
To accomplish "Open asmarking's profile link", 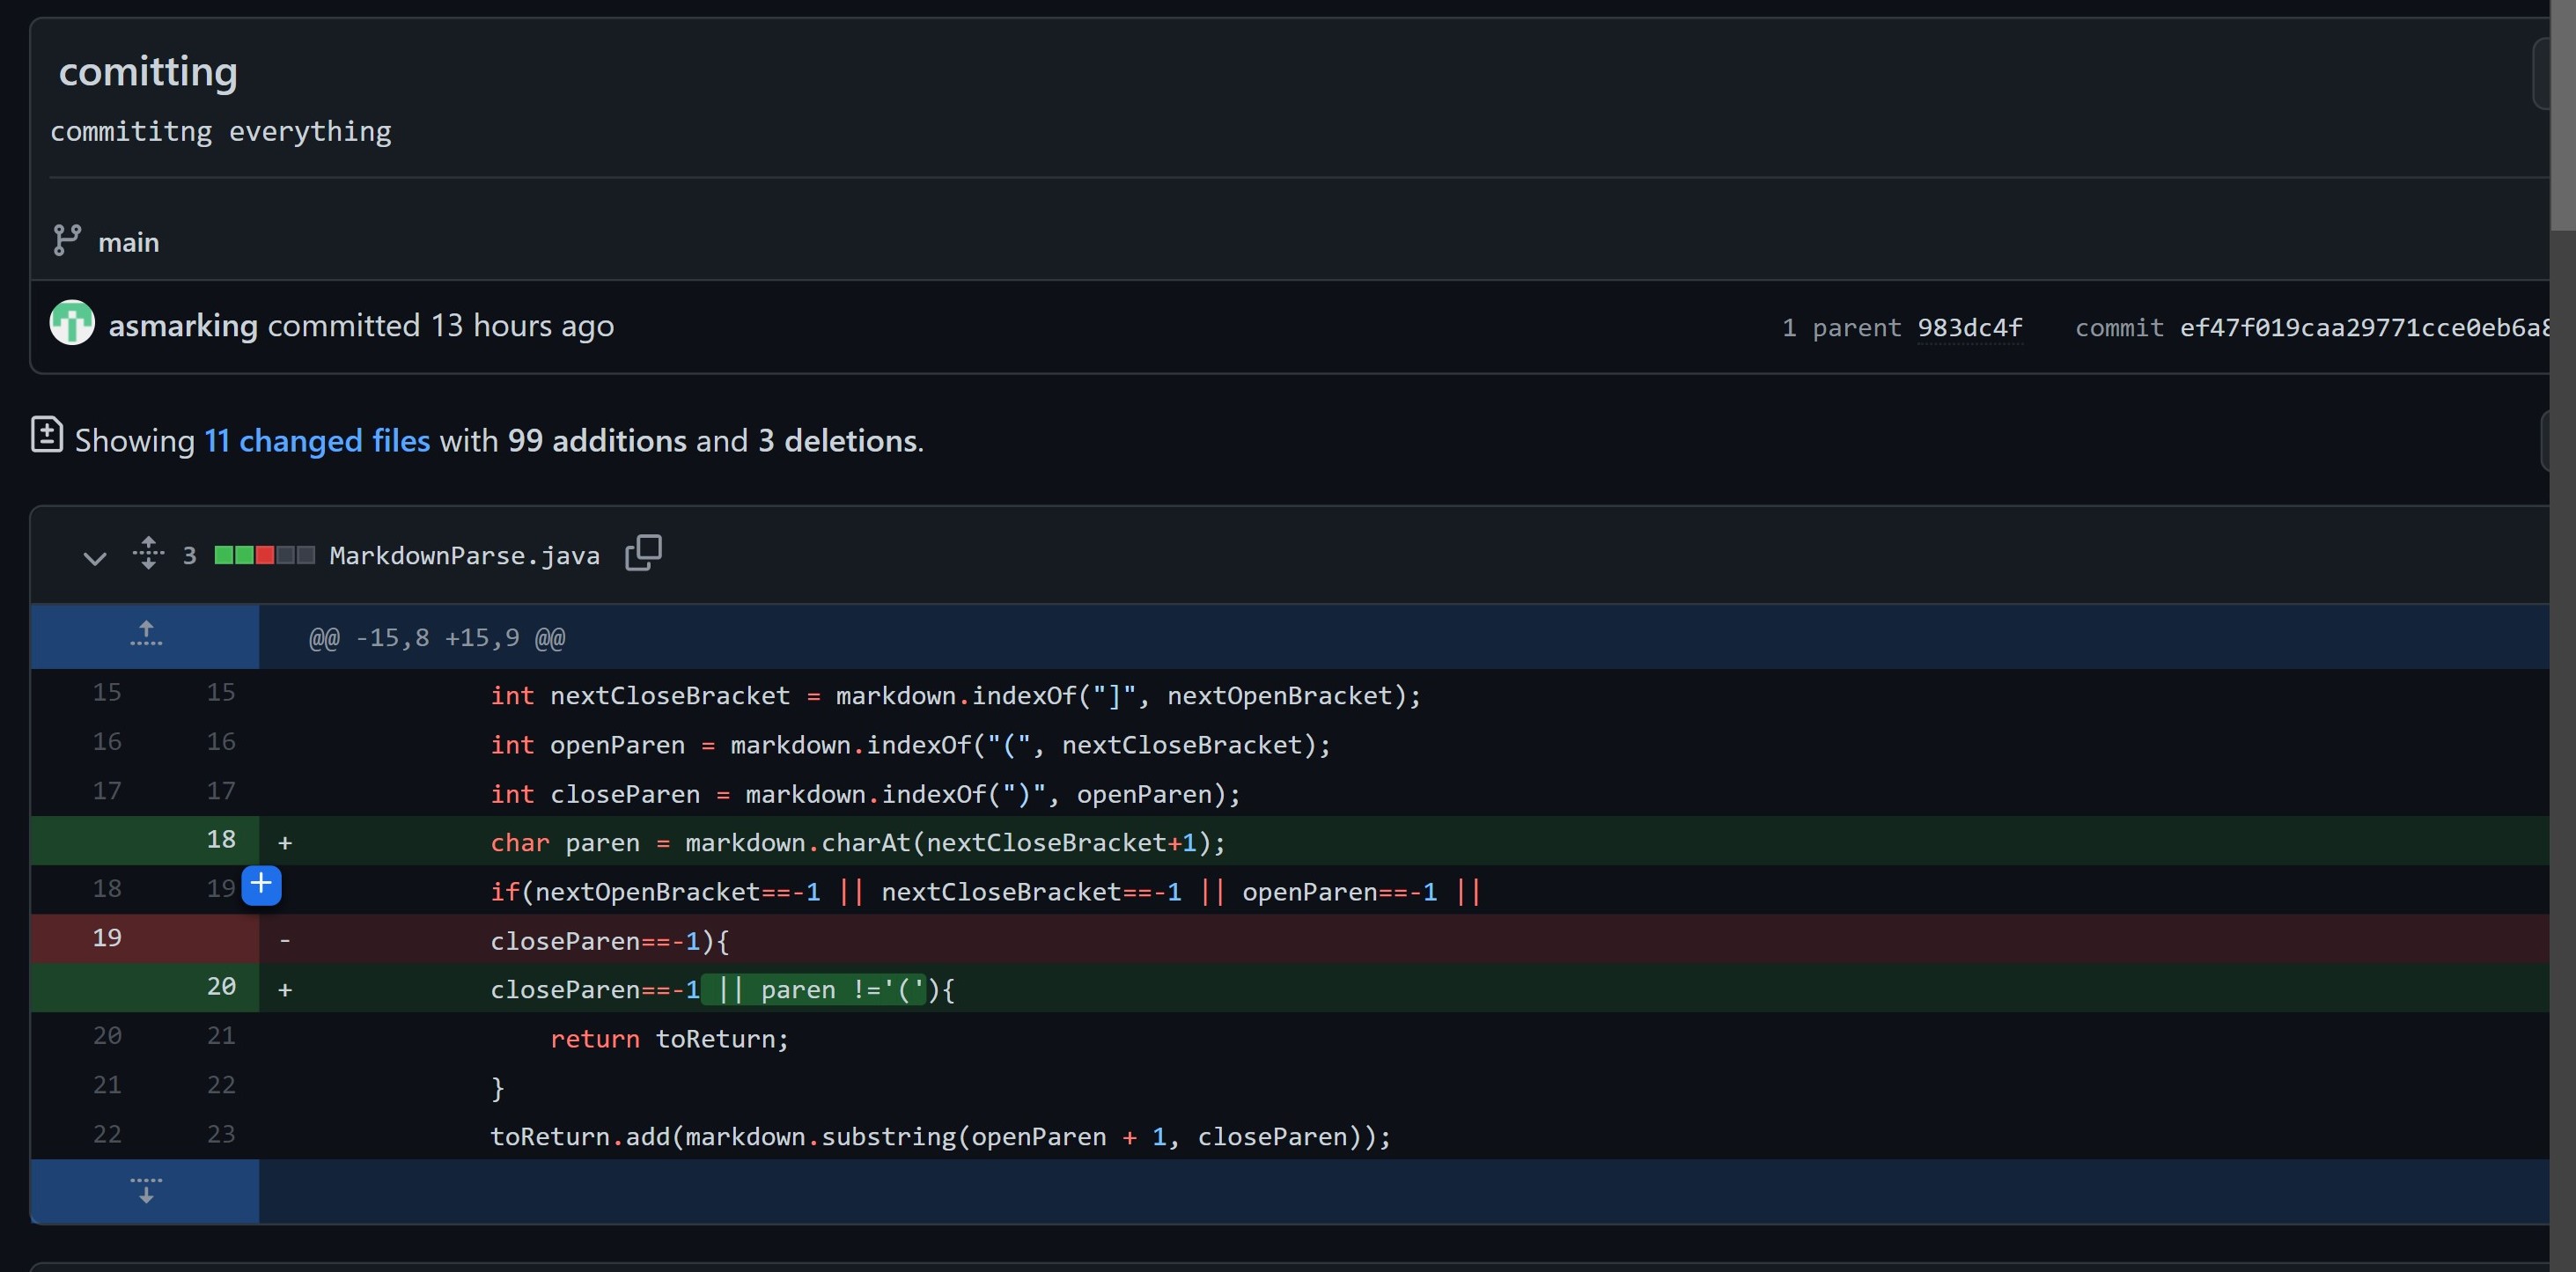I will [x=183, y=325].
